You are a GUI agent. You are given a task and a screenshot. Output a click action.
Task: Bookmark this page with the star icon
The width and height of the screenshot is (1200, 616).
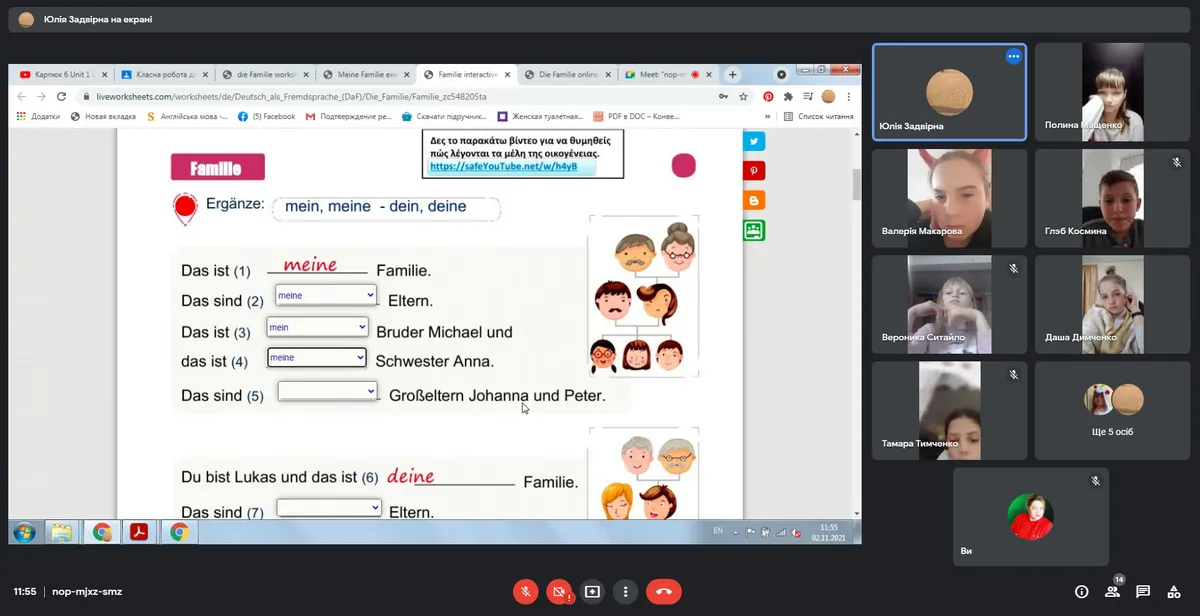[x=743, y=96]
